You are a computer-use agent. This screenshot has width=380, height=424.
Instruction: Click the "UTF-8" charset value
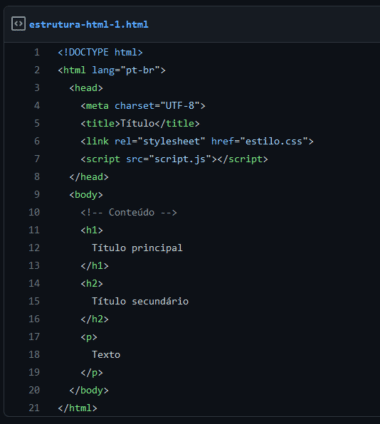180,106
